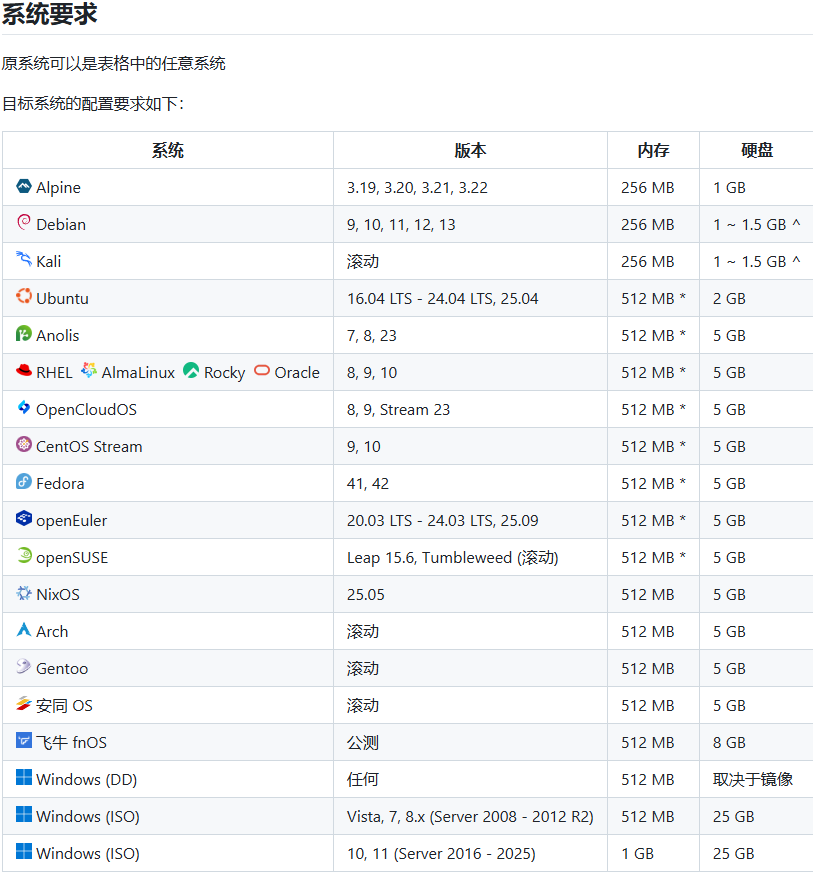Screen dimensions: 813x872
Task: Click the Windows (DD) logo icon
Action: point(24,778)
